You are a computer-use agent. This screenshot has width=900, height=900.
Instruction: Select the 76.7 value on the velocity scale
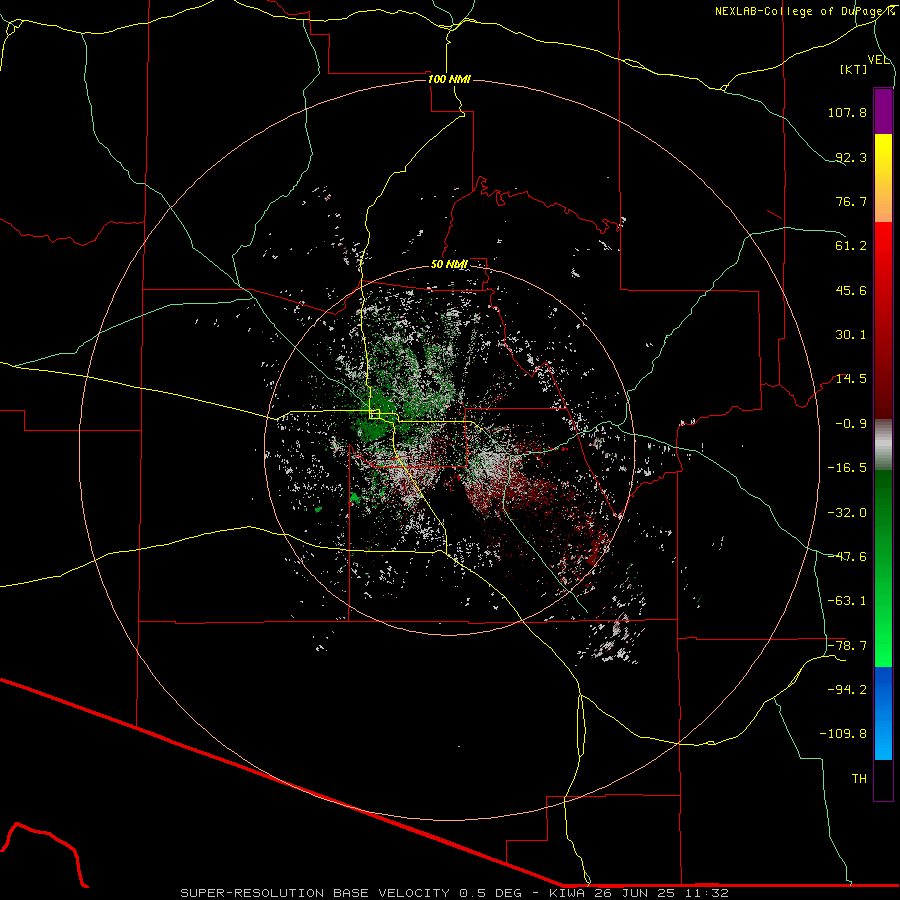(851, 201)
